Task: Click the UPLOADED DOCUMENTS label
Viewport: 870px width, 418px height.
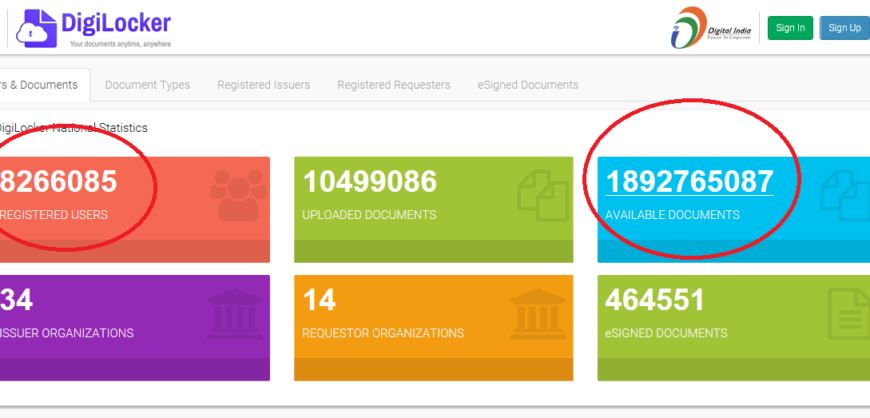Action: coord(369,215)
